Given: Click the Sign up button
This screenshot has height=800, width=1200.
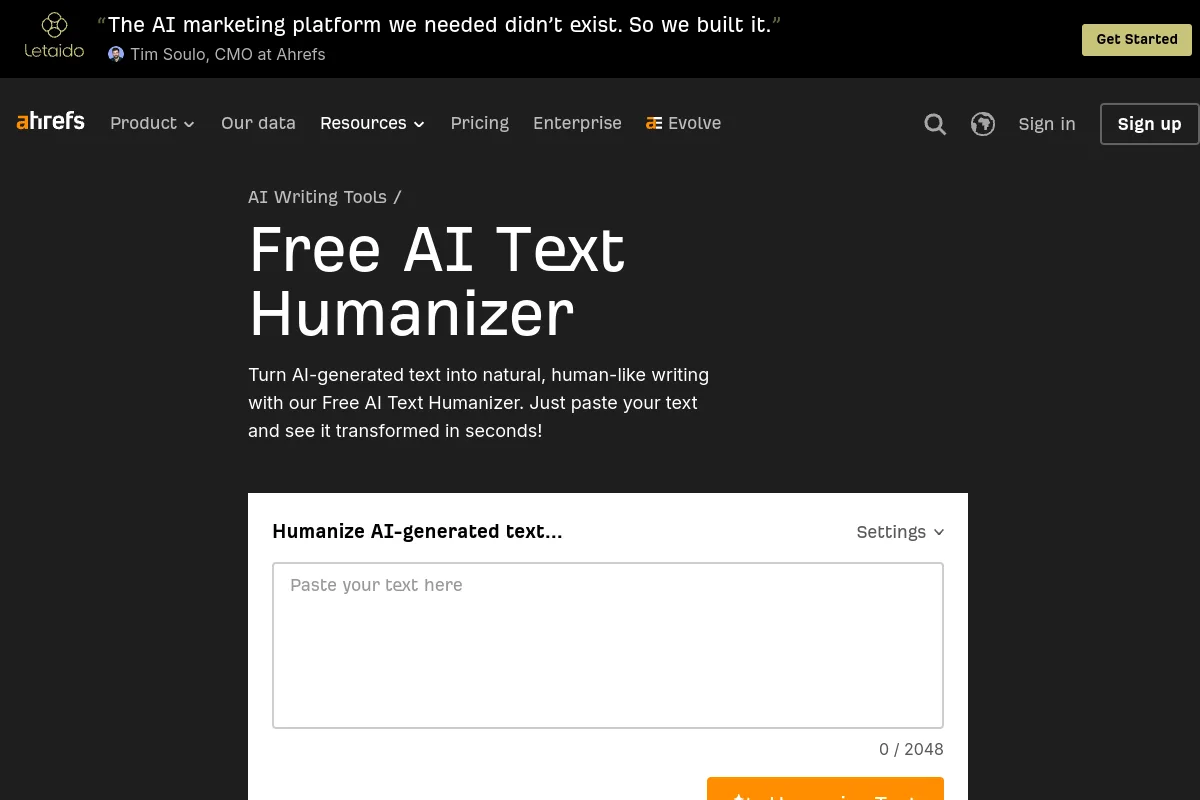Looking at the screenshot, I should [1149, 124].
